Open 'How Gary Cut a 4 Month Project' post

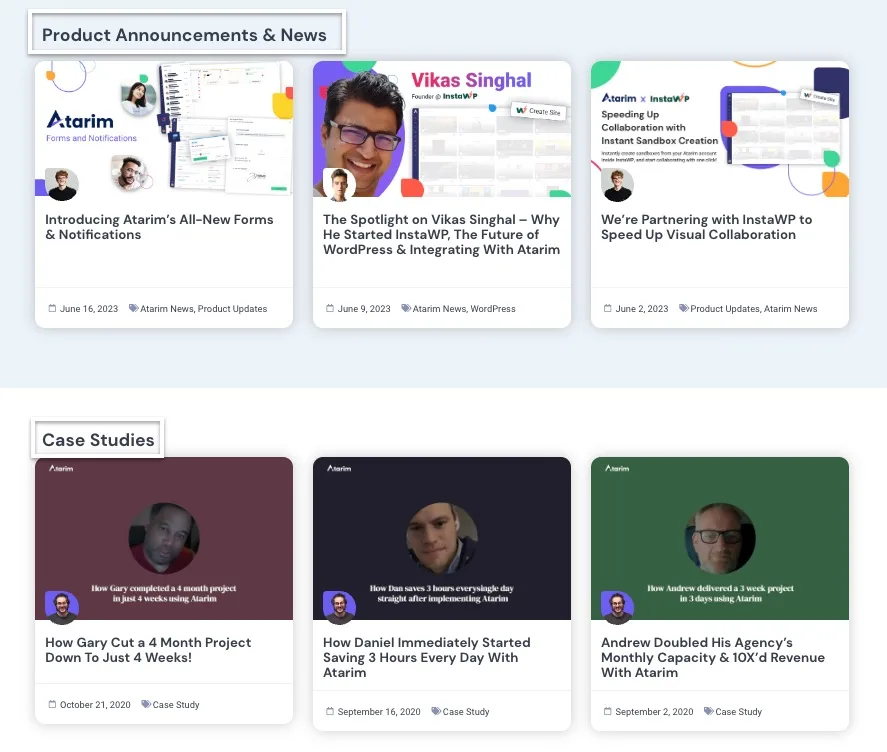148,650
